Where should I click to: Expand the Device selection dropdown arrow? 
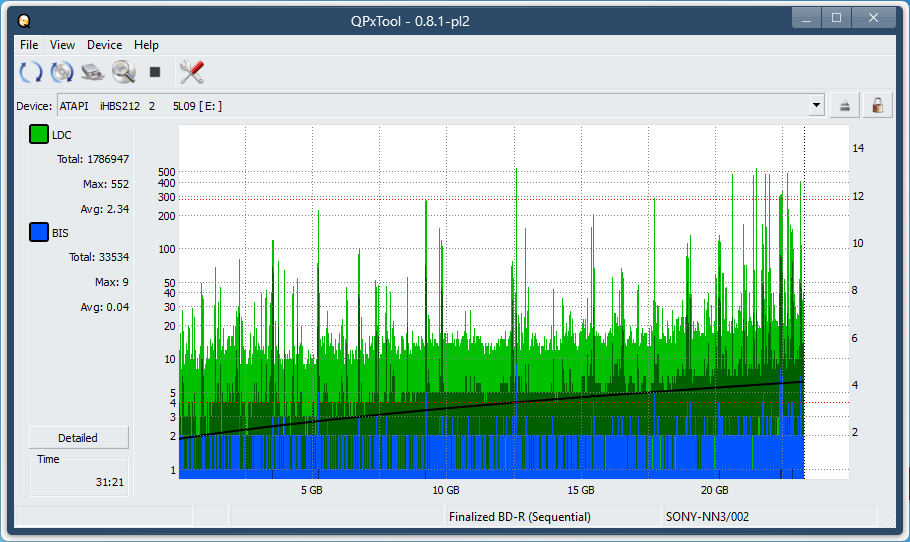click(x=817, y=106)
